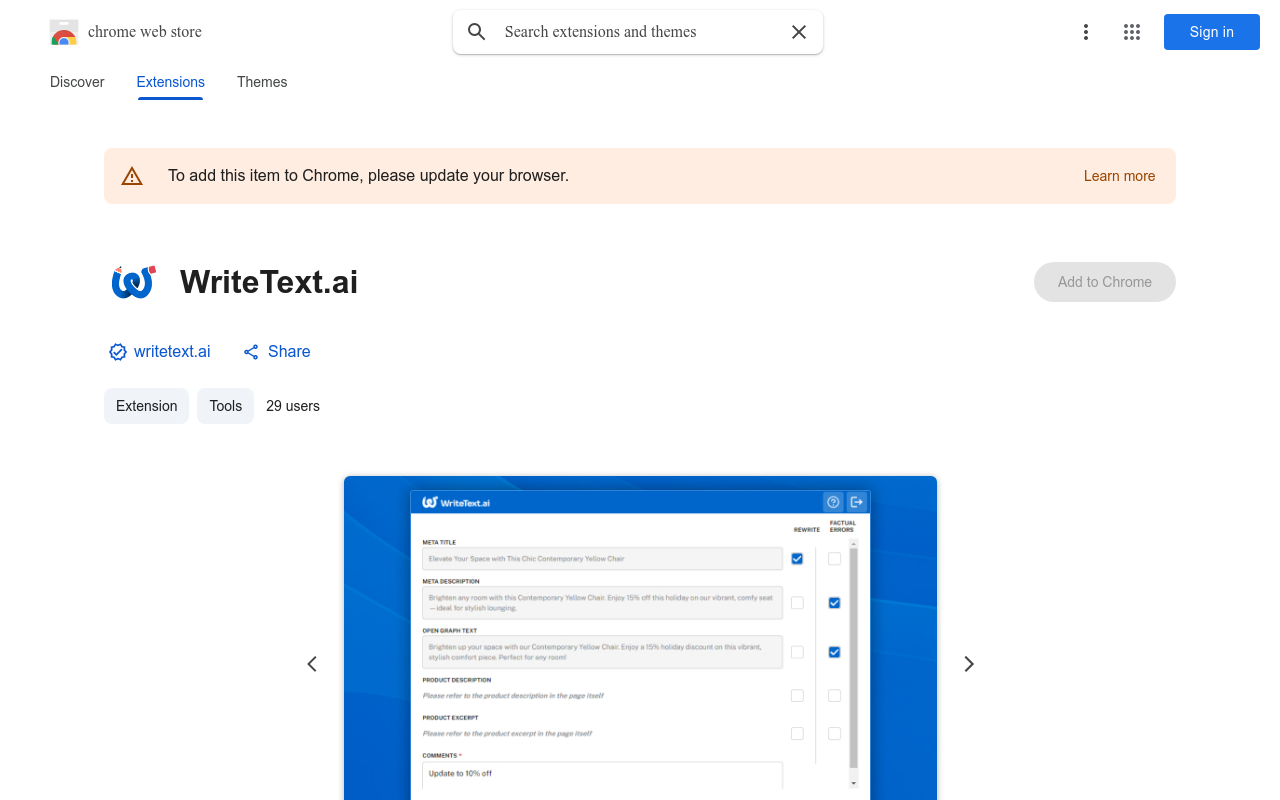Toggle the Meta Title factual errors checkbox
This screenshot has width=1280, height=800.
835,559
